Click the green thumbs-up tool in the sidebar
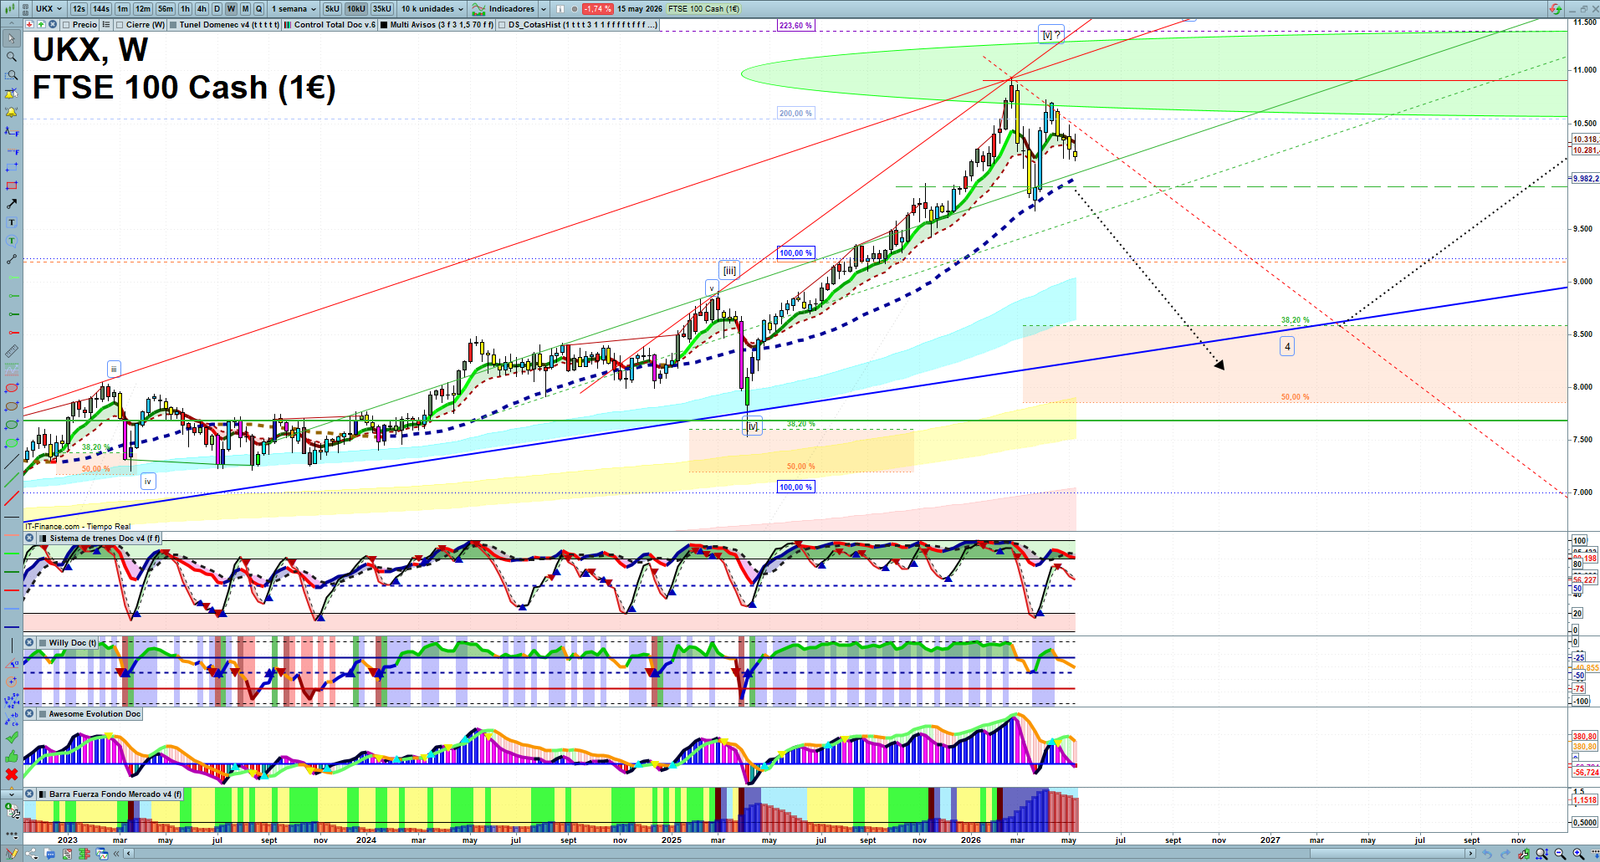This screenshot has width=1600, height=862. (x=12, y=757)
